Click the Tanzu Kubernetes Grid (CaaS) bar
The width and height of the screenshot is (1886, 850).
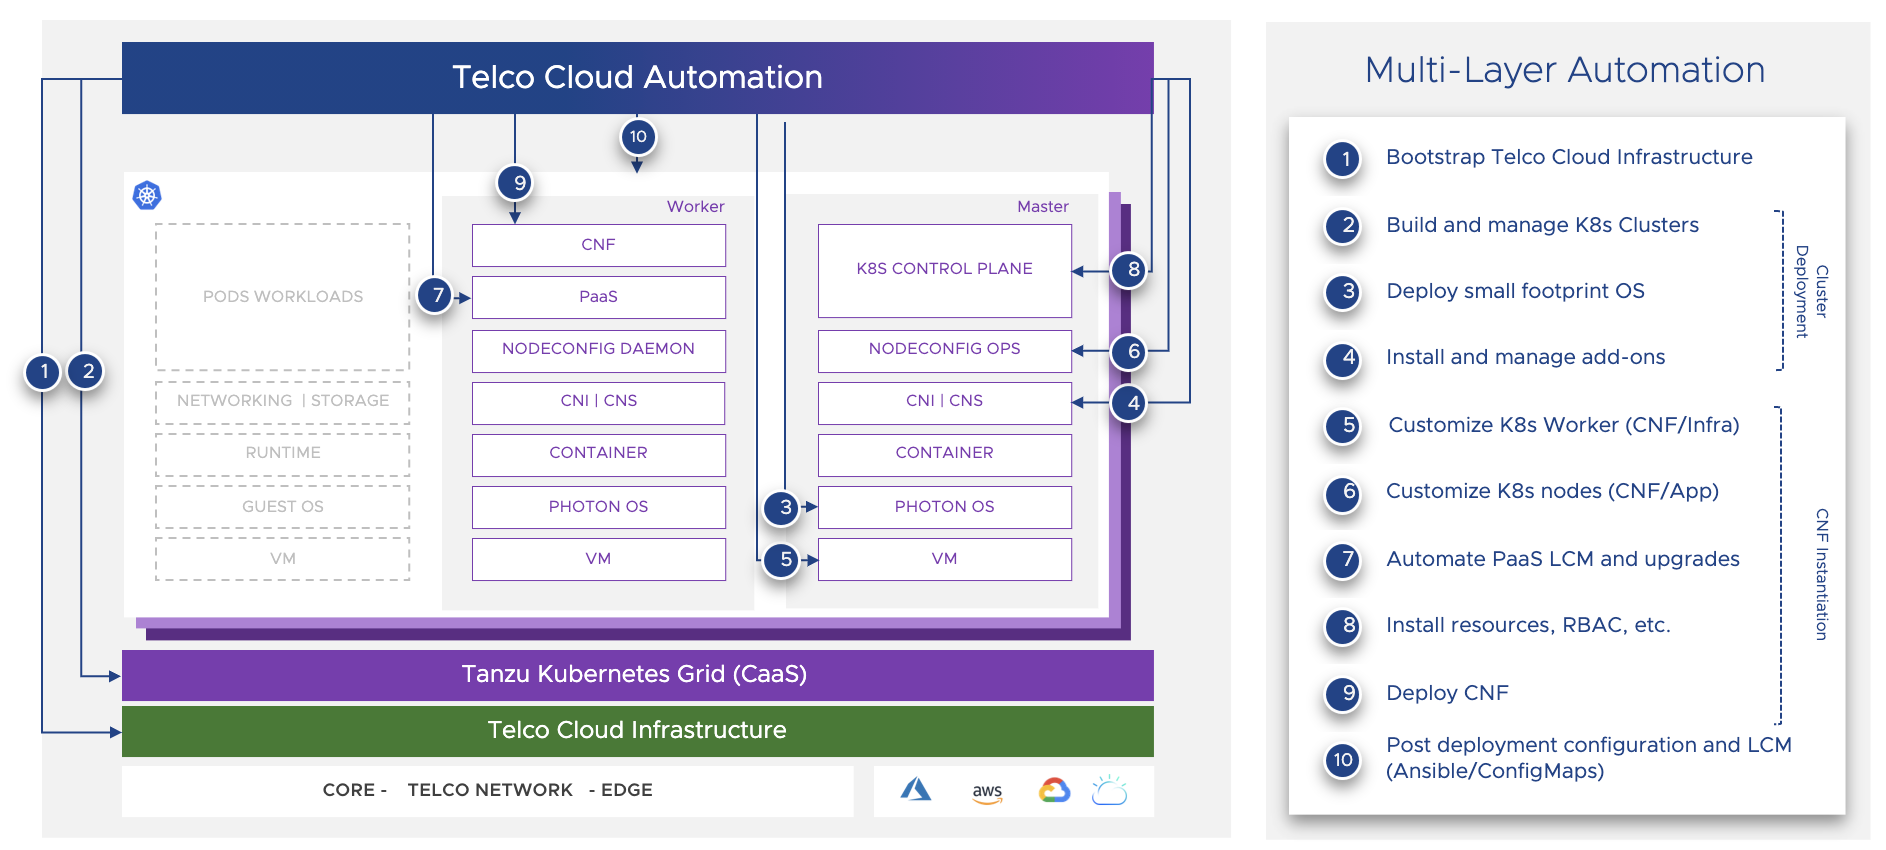pos(638,675)
